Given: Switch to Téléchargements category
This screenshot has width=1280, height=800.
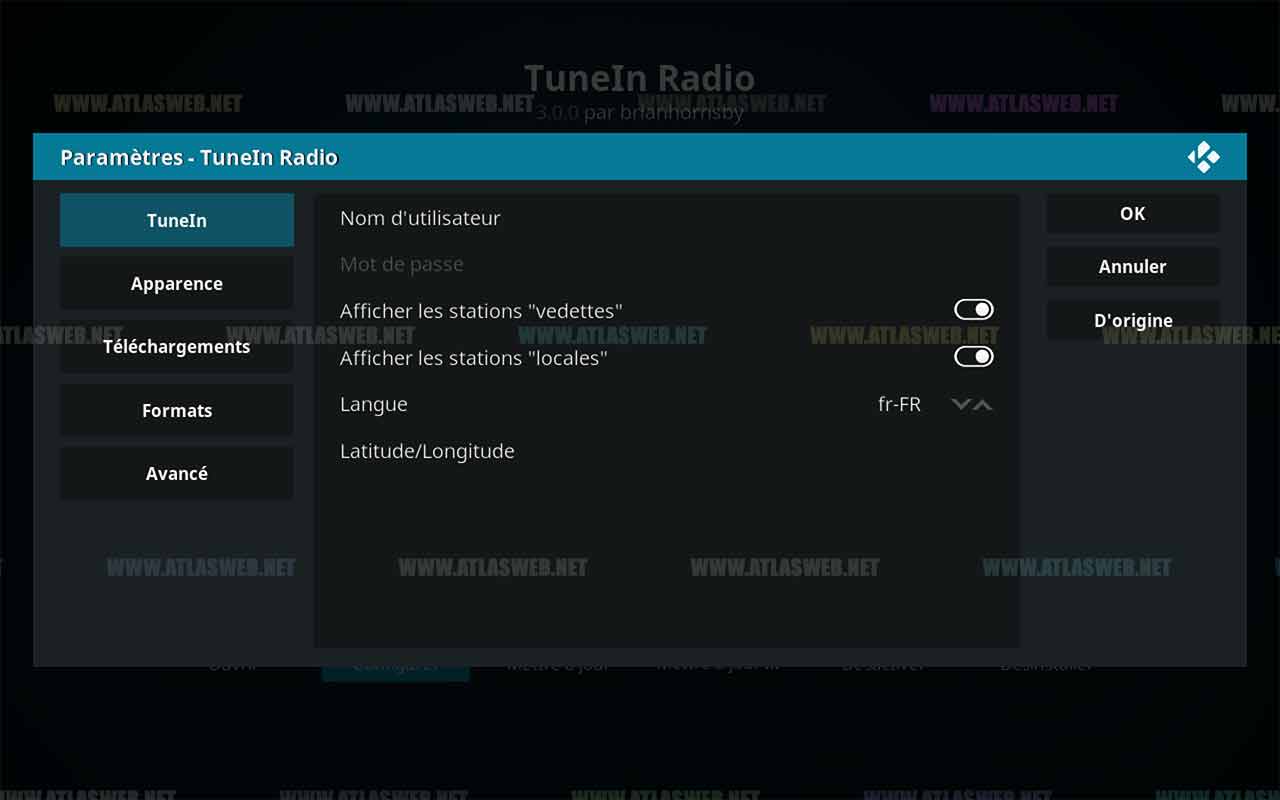Looking at the screenshot, I should [x=177, y=347].
